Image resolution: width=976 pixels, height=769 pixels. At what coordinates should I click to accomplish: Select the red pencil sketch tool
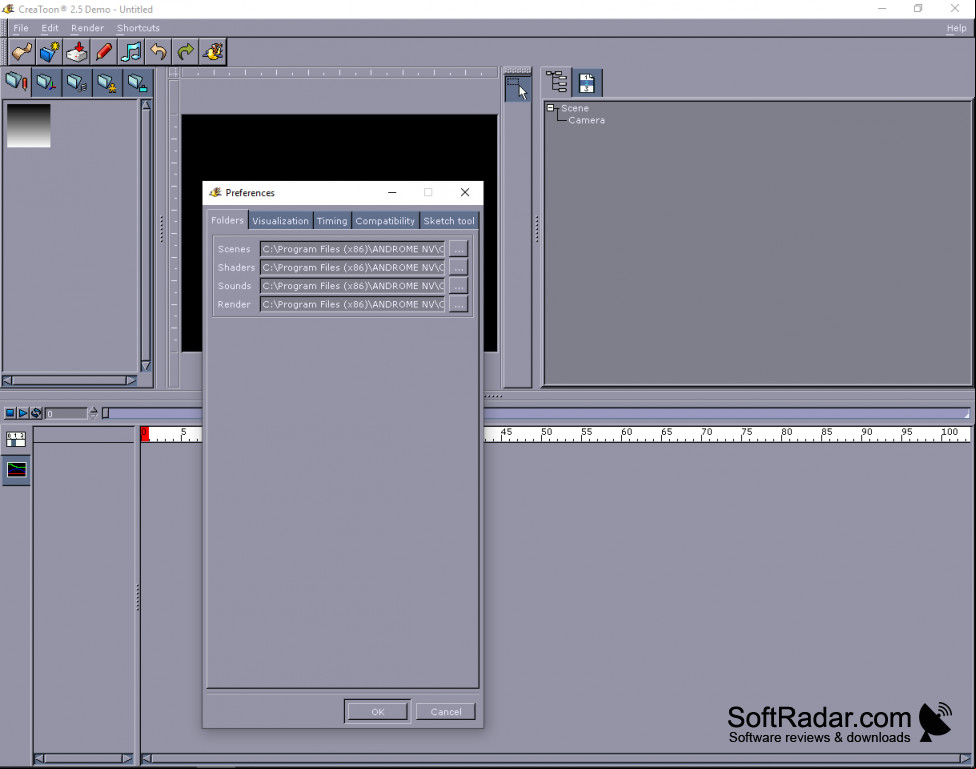coord(104,52)
